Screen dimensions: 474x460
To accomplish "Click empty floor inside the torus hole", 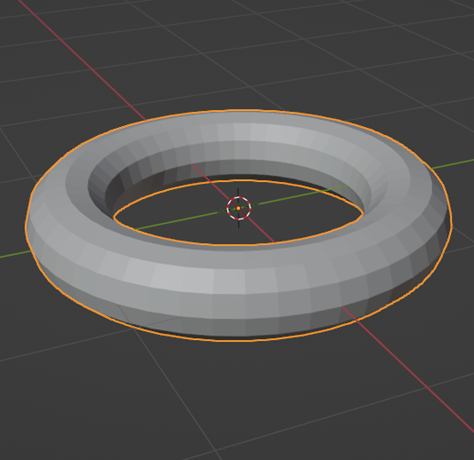I will click(x=187, y=207).
